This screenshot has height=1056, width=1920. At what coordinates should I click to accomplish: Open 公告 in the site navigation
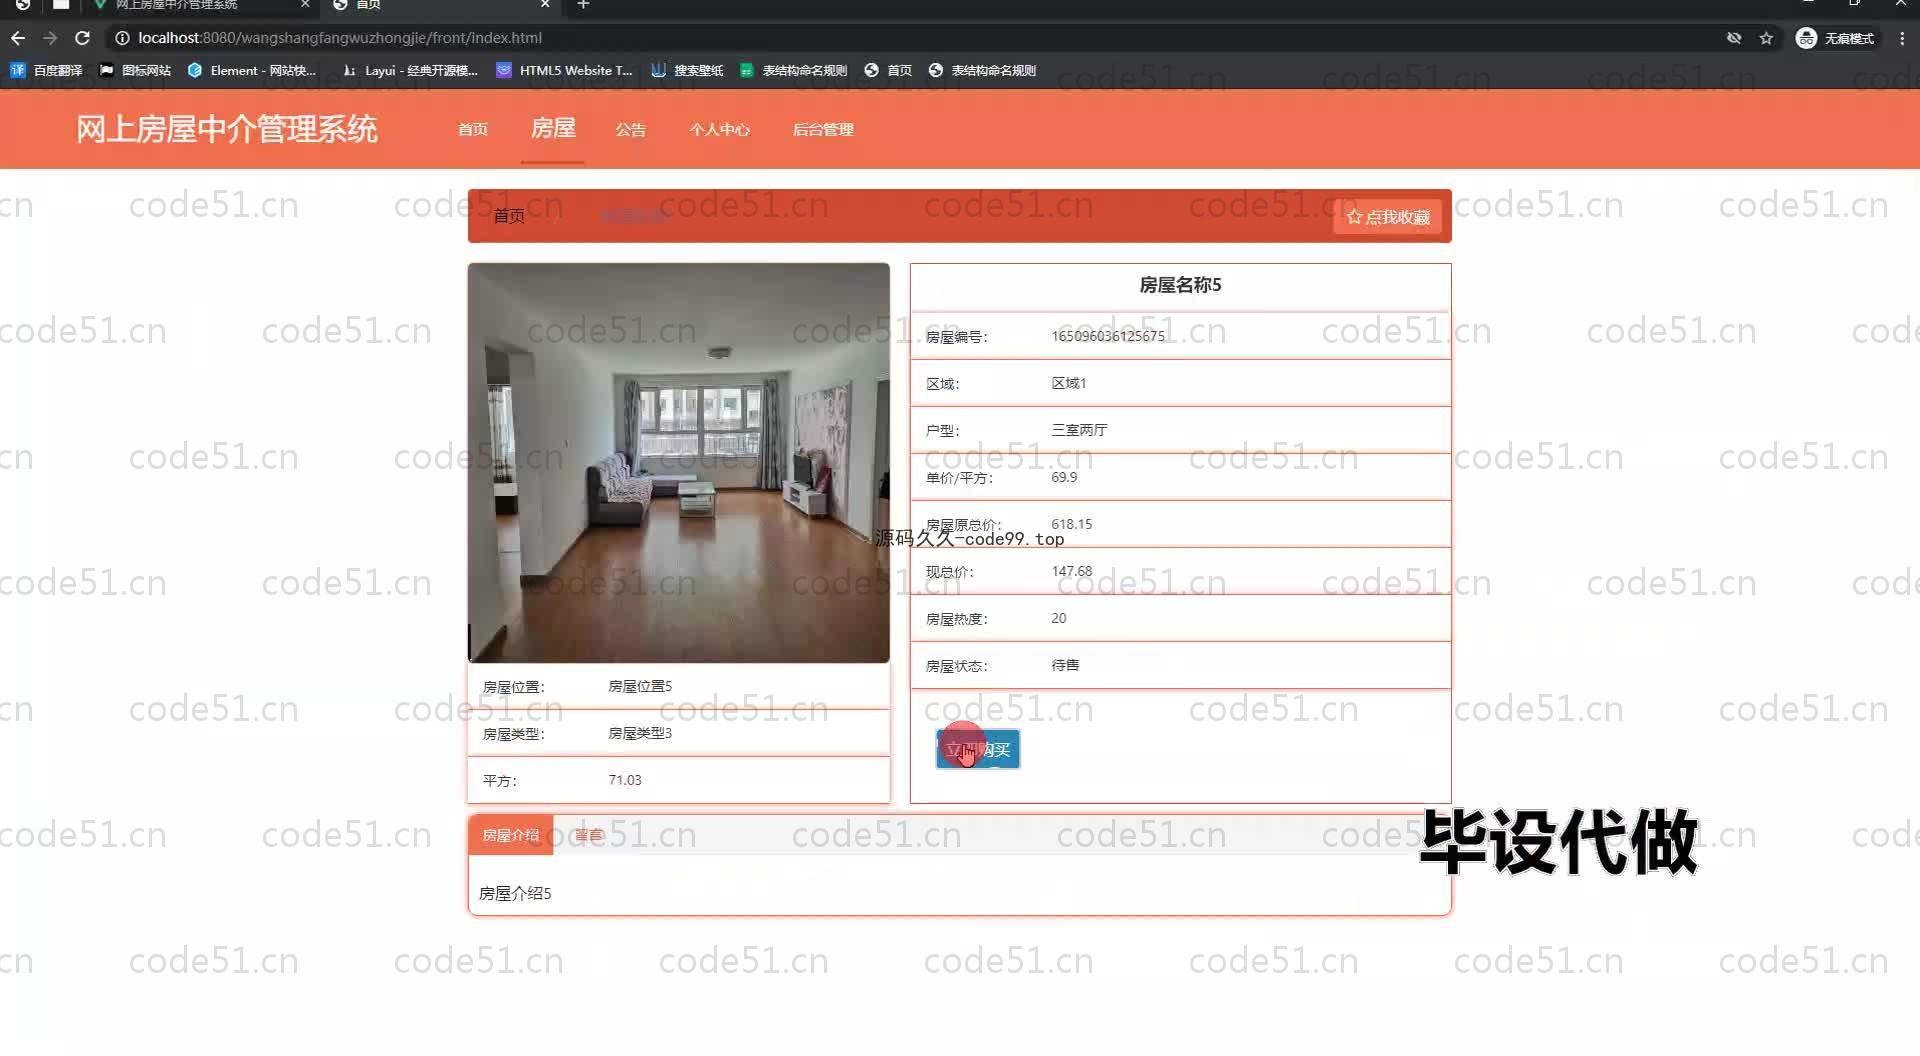coord(630,130)
